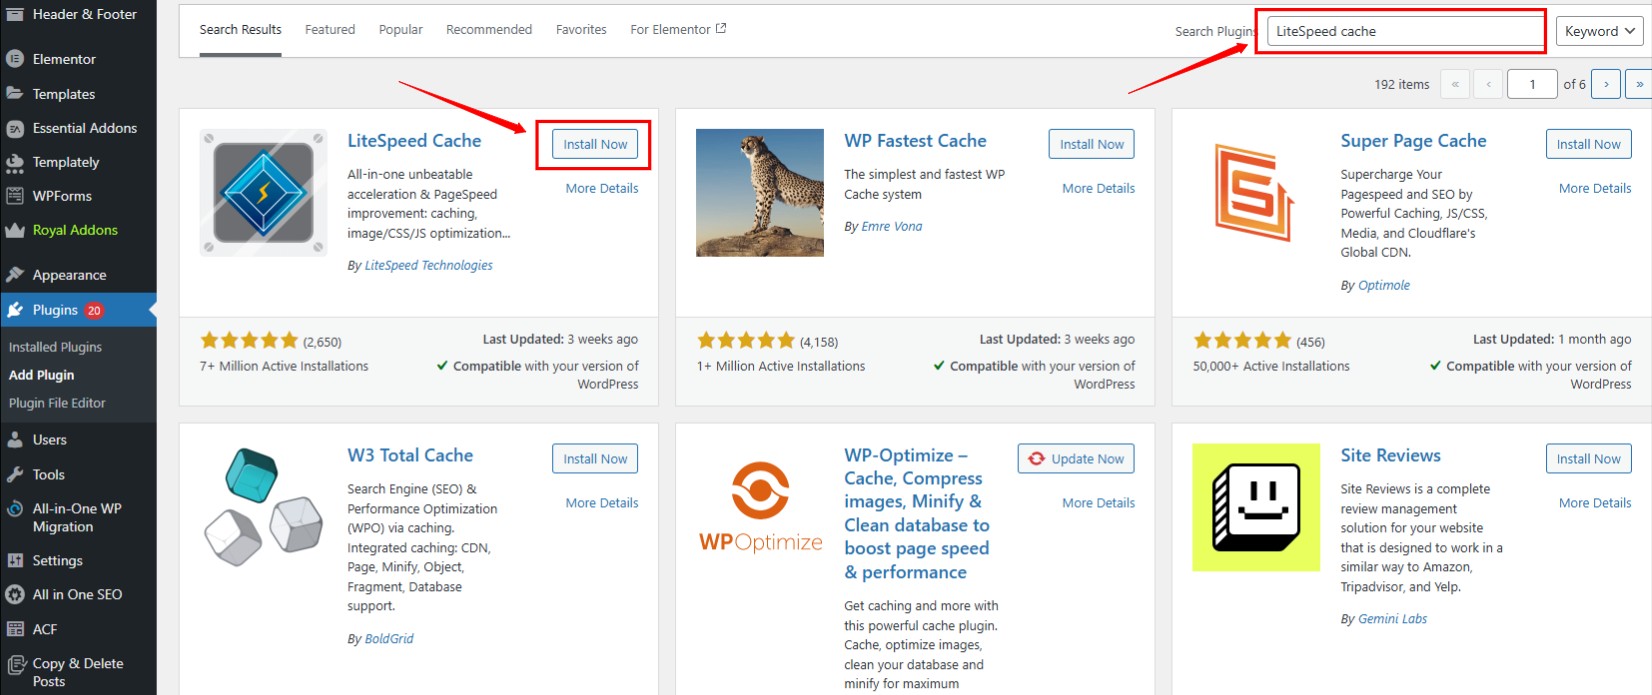Click the Essential Addons icon
Screen dimensions: 1652x695
click(15, 128)
